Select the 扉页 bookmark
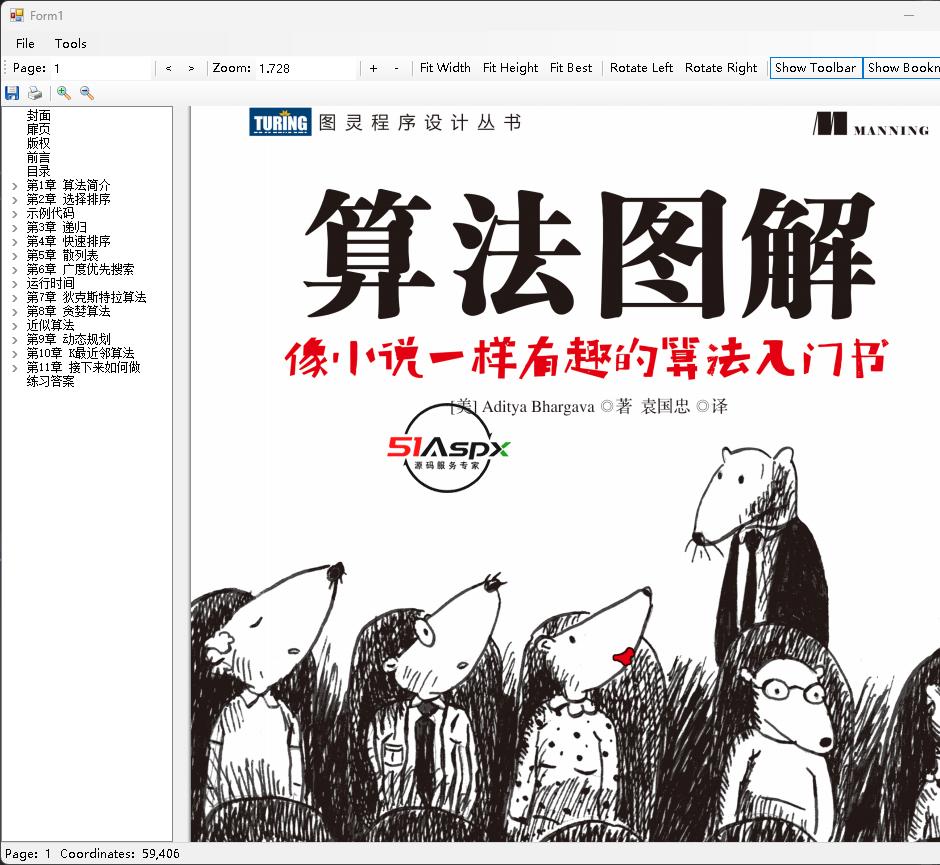This screenshot has width=940, height=865. (x=38, y=129)
